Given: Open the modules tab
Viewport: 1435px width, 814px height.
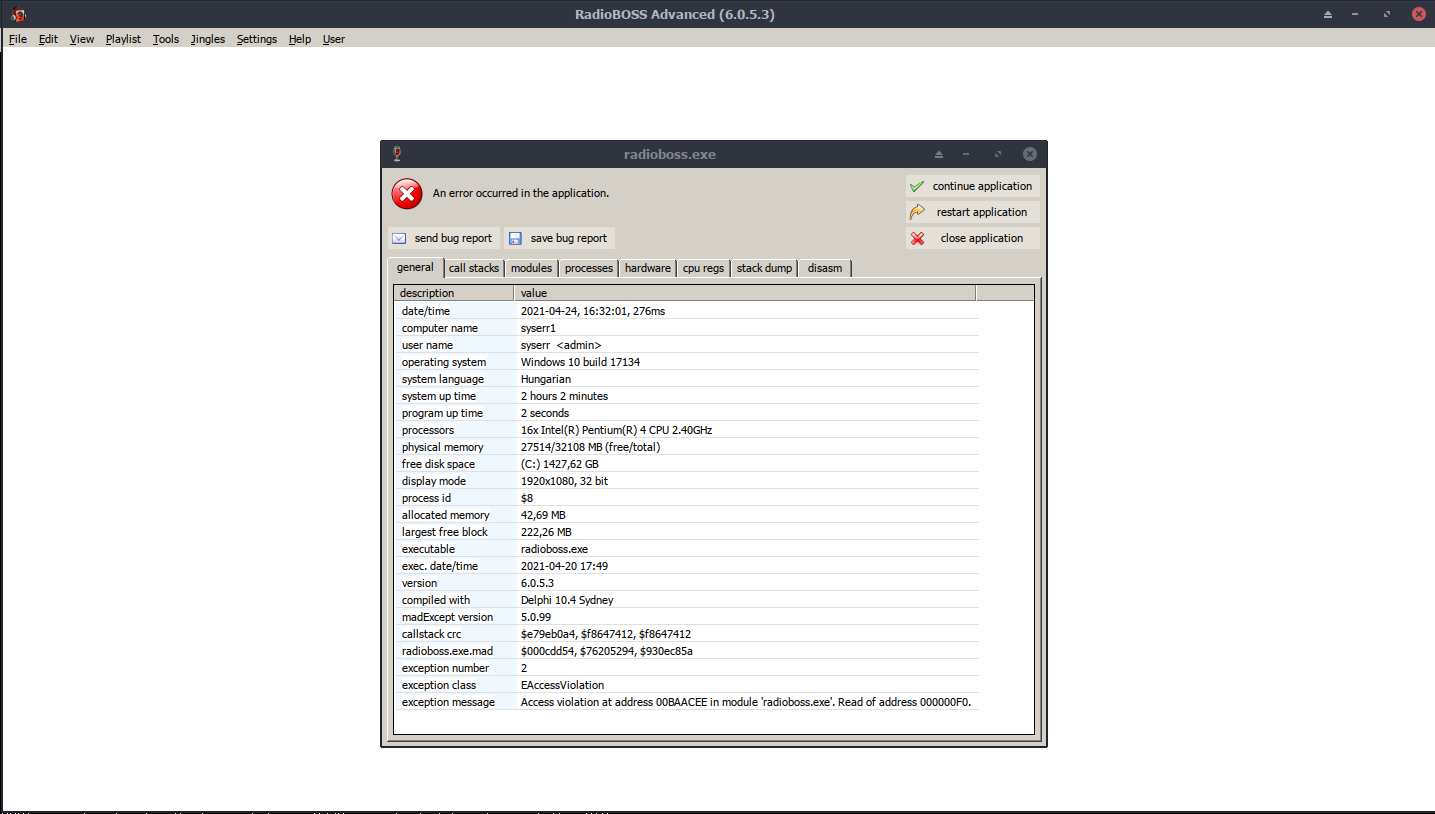Looking at the screenshot, I should point(531,268).
